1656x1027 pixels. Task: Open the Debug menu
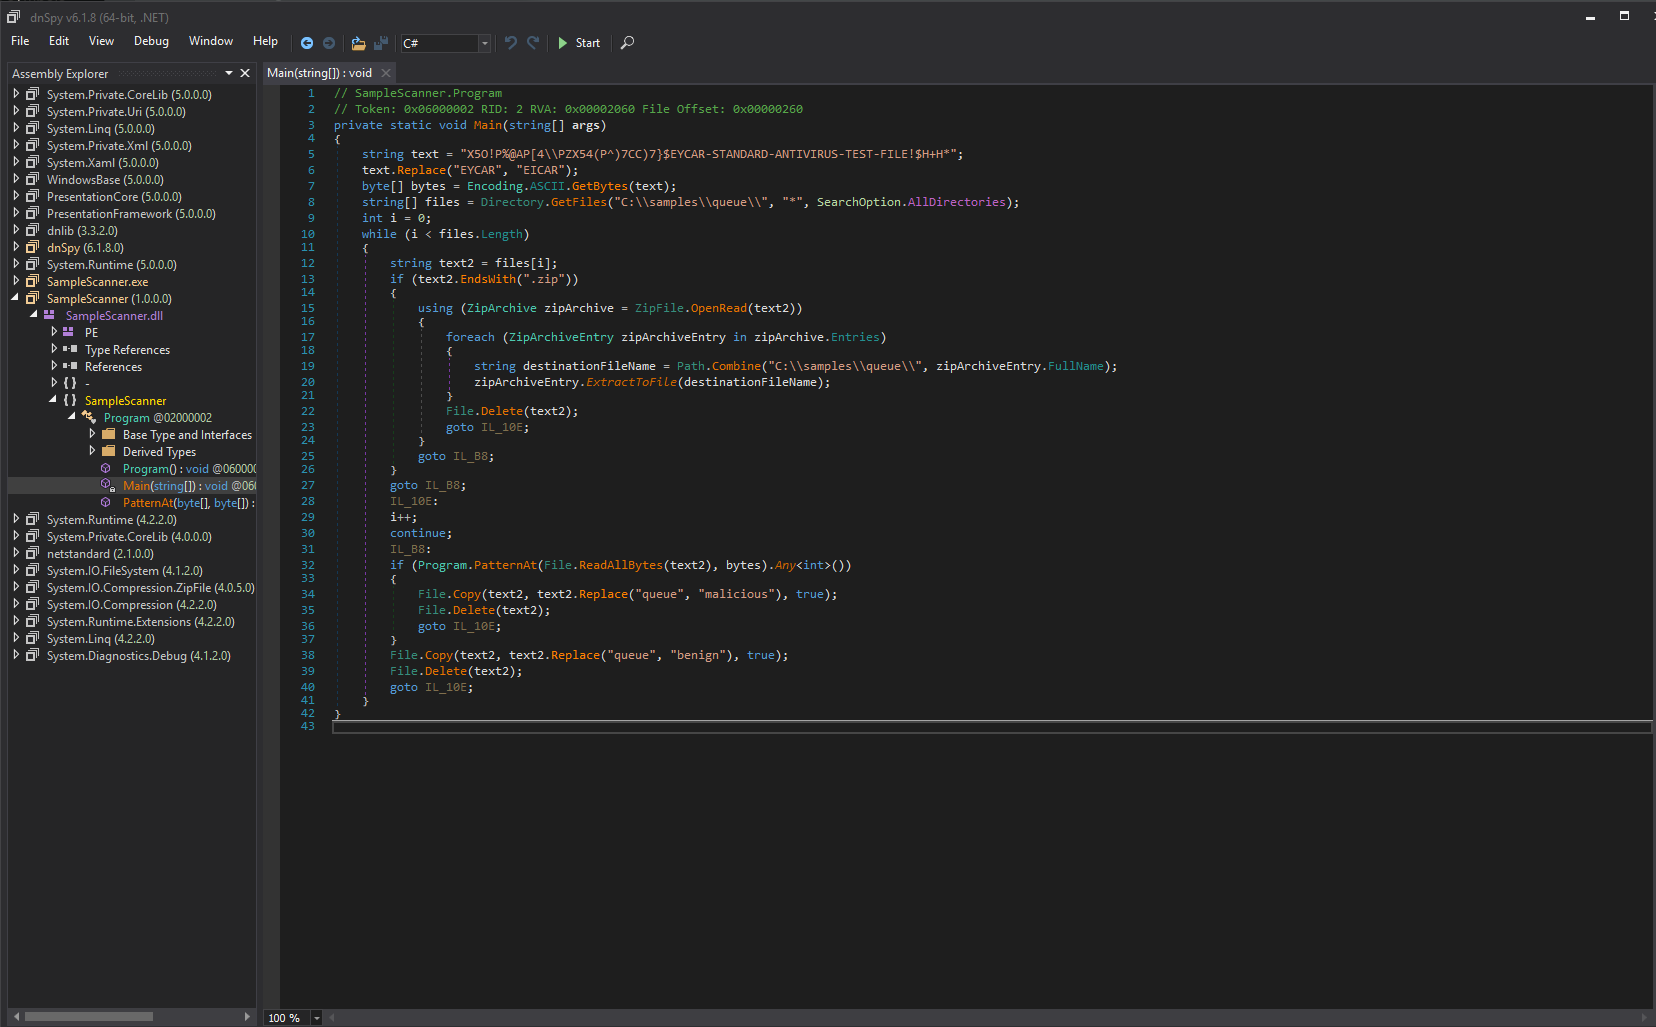pyautogui.click(x=151, y=41)
